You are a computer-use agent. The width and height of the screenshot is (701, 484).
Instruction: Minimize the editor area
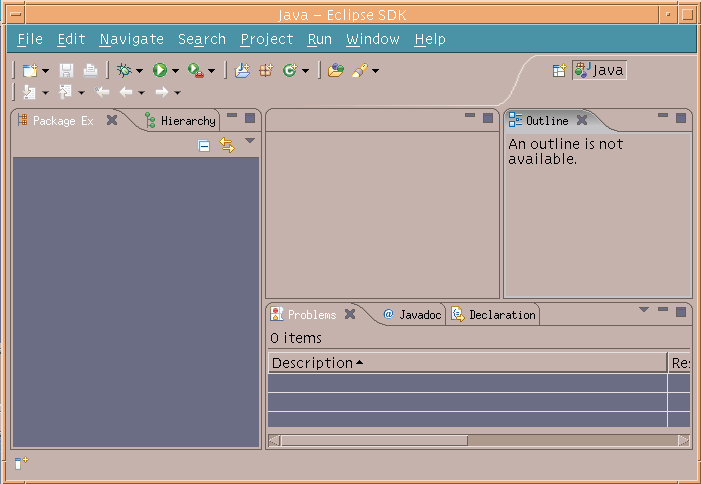pyautogui.click(x=470, y=115)
